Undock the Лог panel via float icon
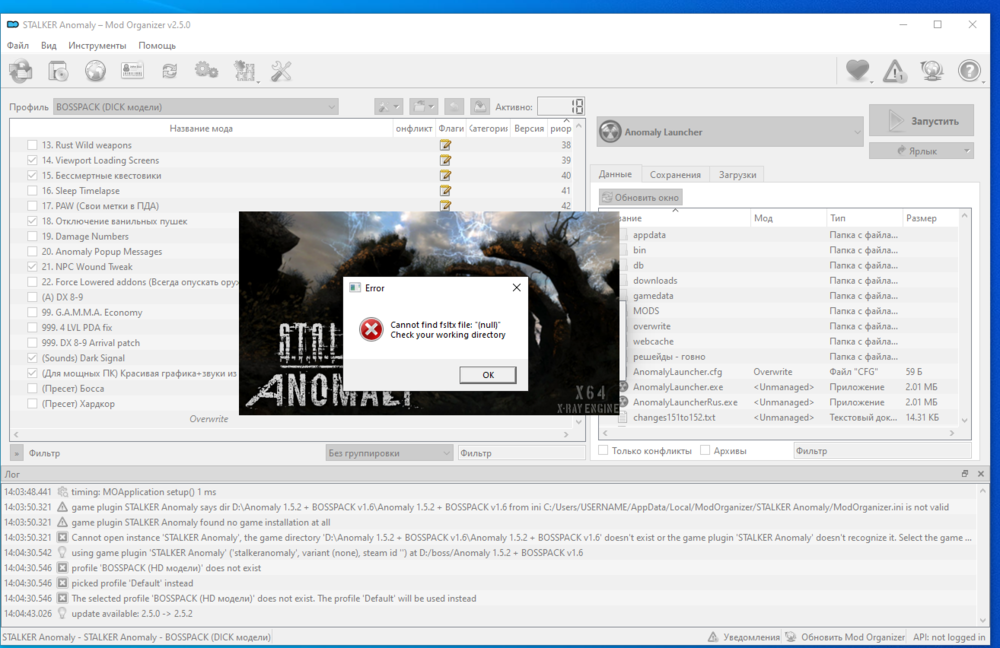The width and height of the screenshot is (1000, 648). click(x=965, y=474)
